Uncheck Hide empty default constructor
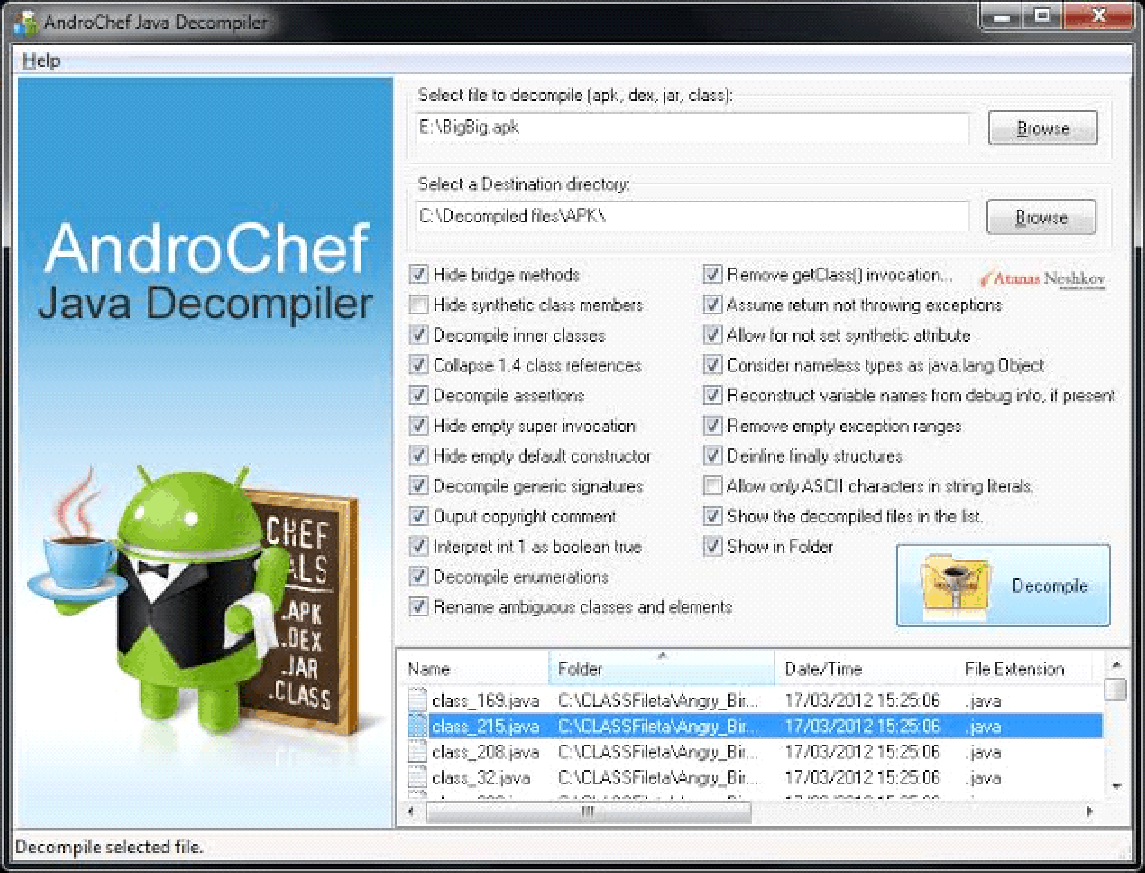This screenshot has height=873, width=1145. (x=418, y=455)
